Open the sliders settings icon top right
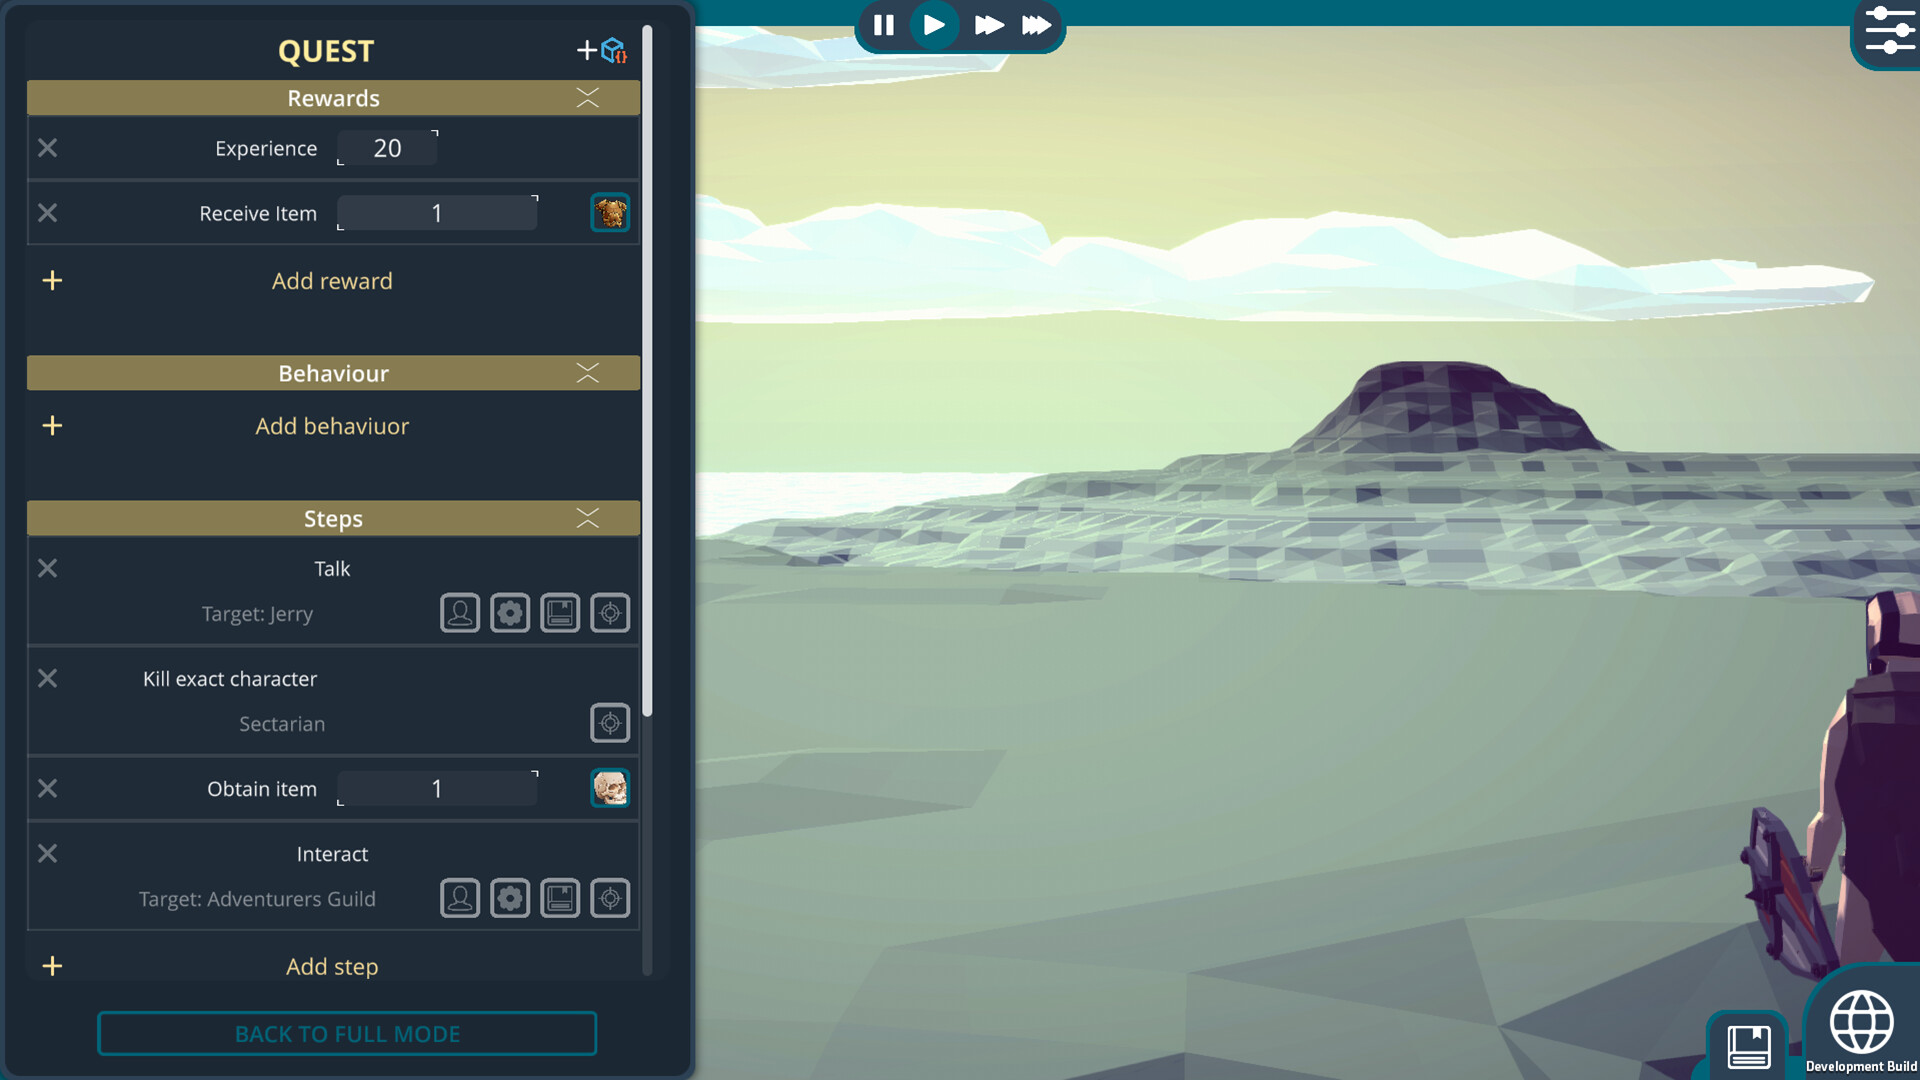1920x1080 pixels. [x=1889, y=32]
